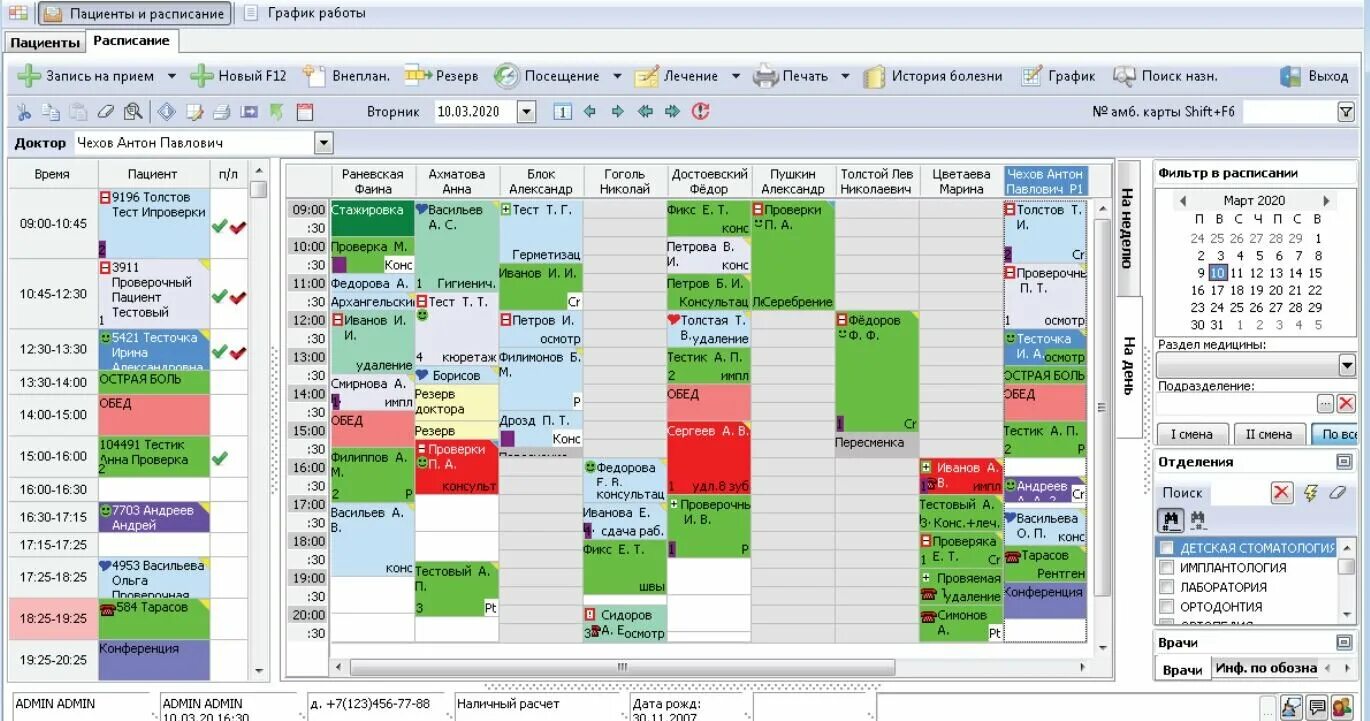Toggle the По все shift button

pyautogui.click(x=1334, y=434)
